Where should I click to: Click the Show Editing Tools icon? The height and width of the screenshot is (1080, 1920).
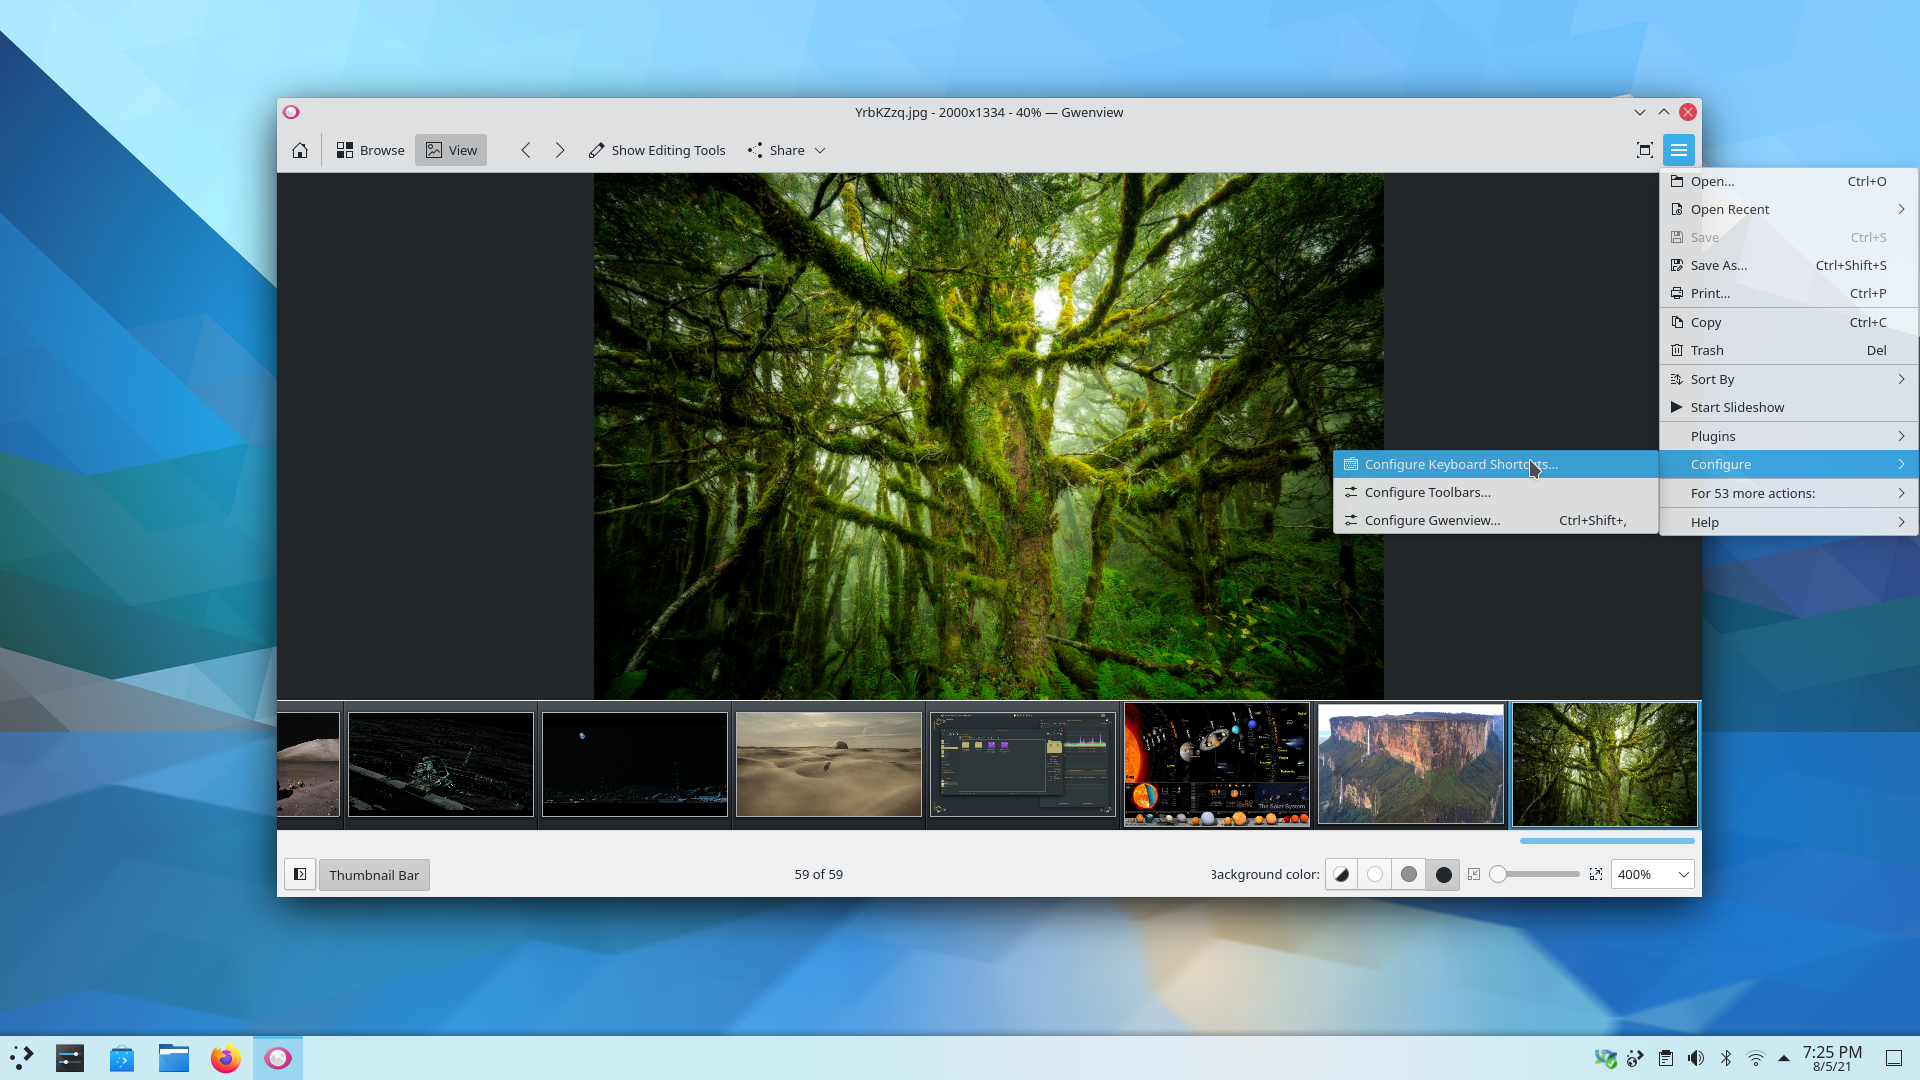597,149
